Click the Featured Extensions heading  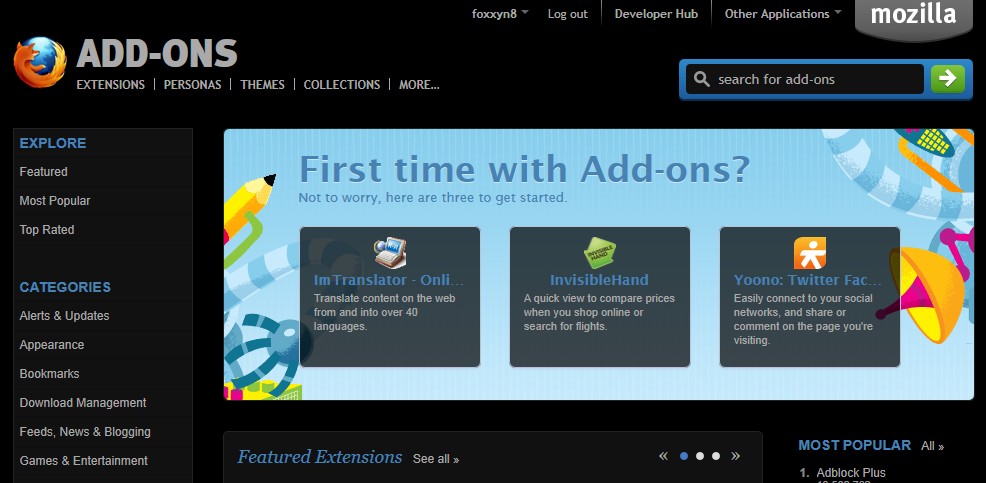click(x=319, y=457)
